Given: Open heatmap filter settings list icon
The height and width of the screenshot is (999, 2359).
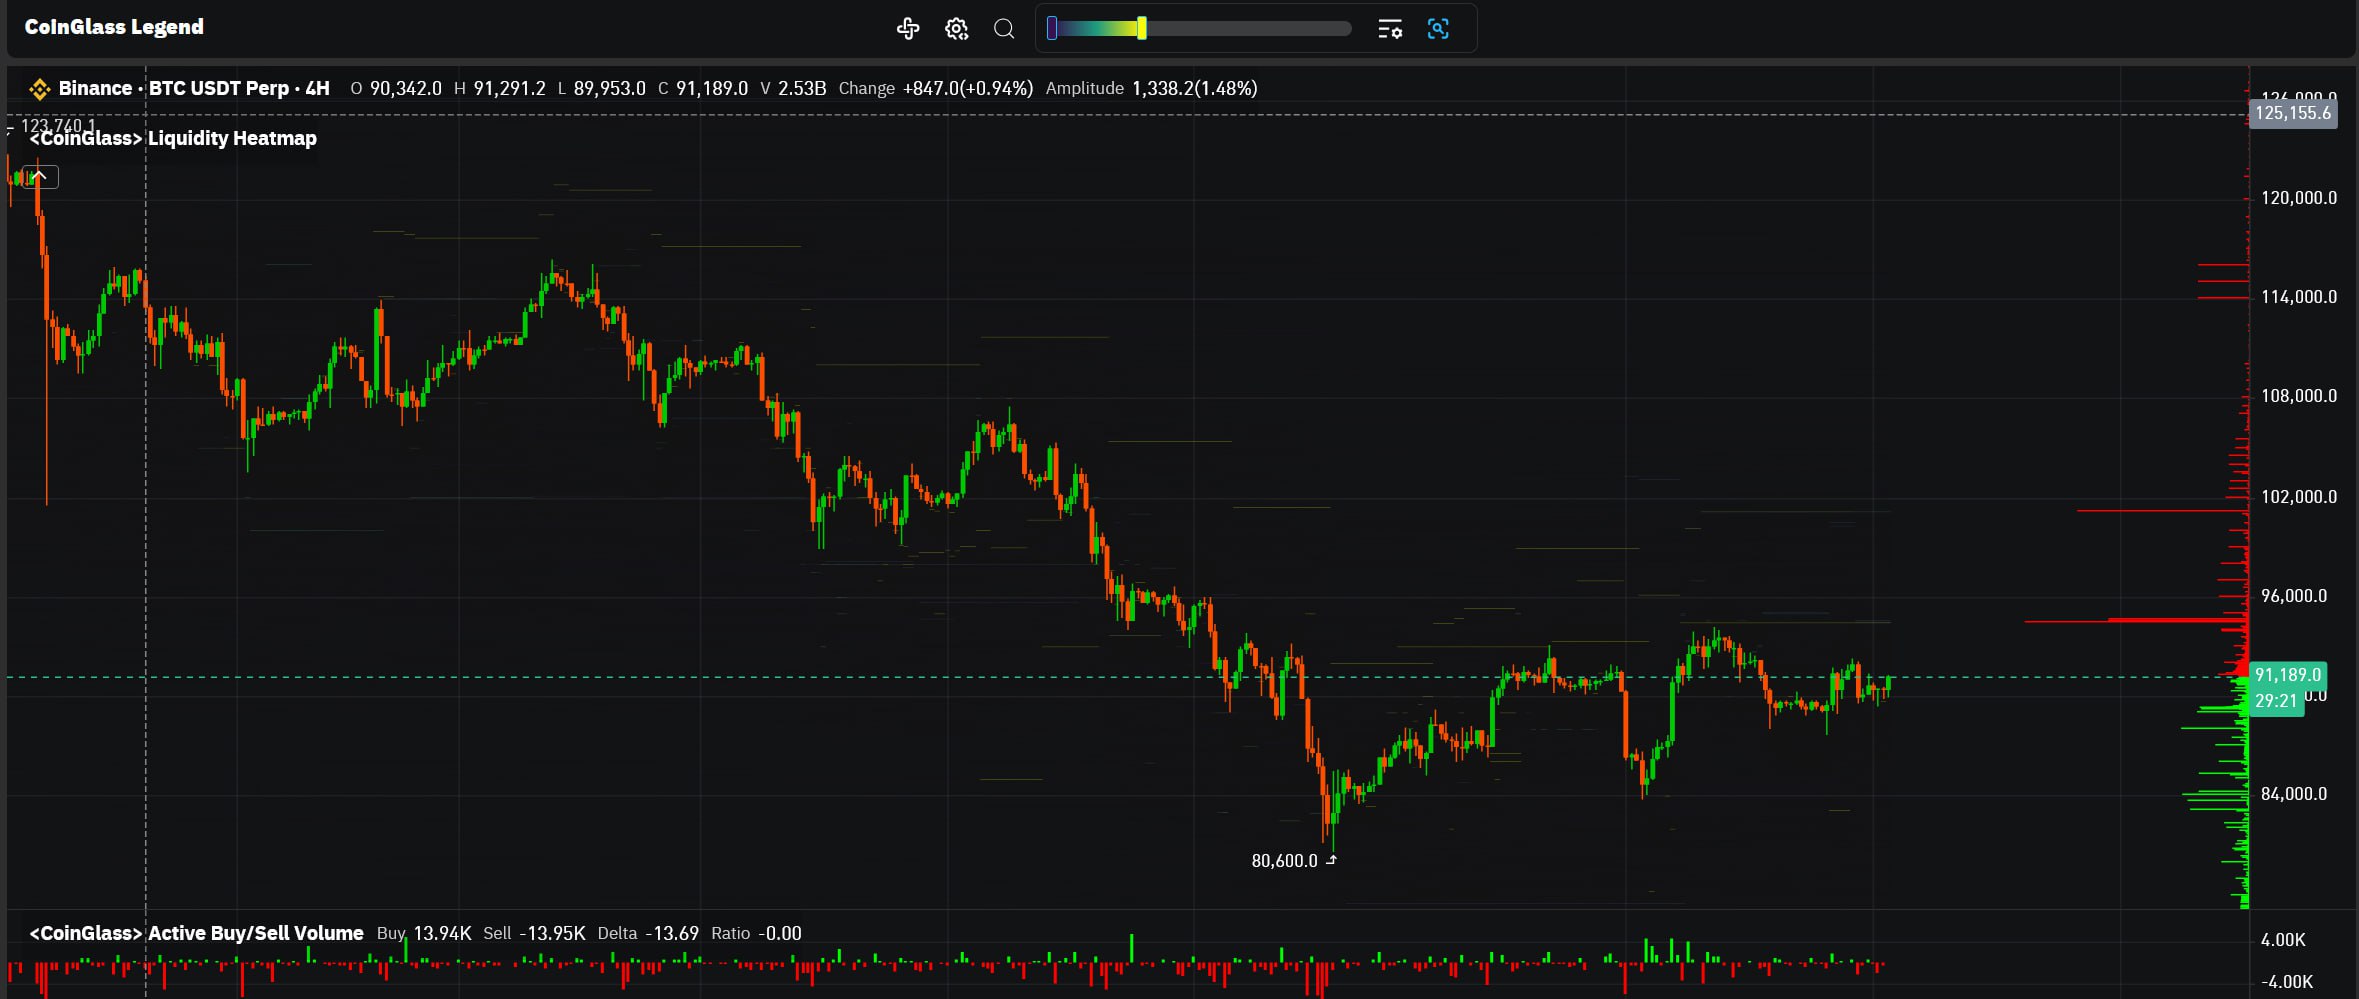Looking at the screenshot, I should [1389, 29].
